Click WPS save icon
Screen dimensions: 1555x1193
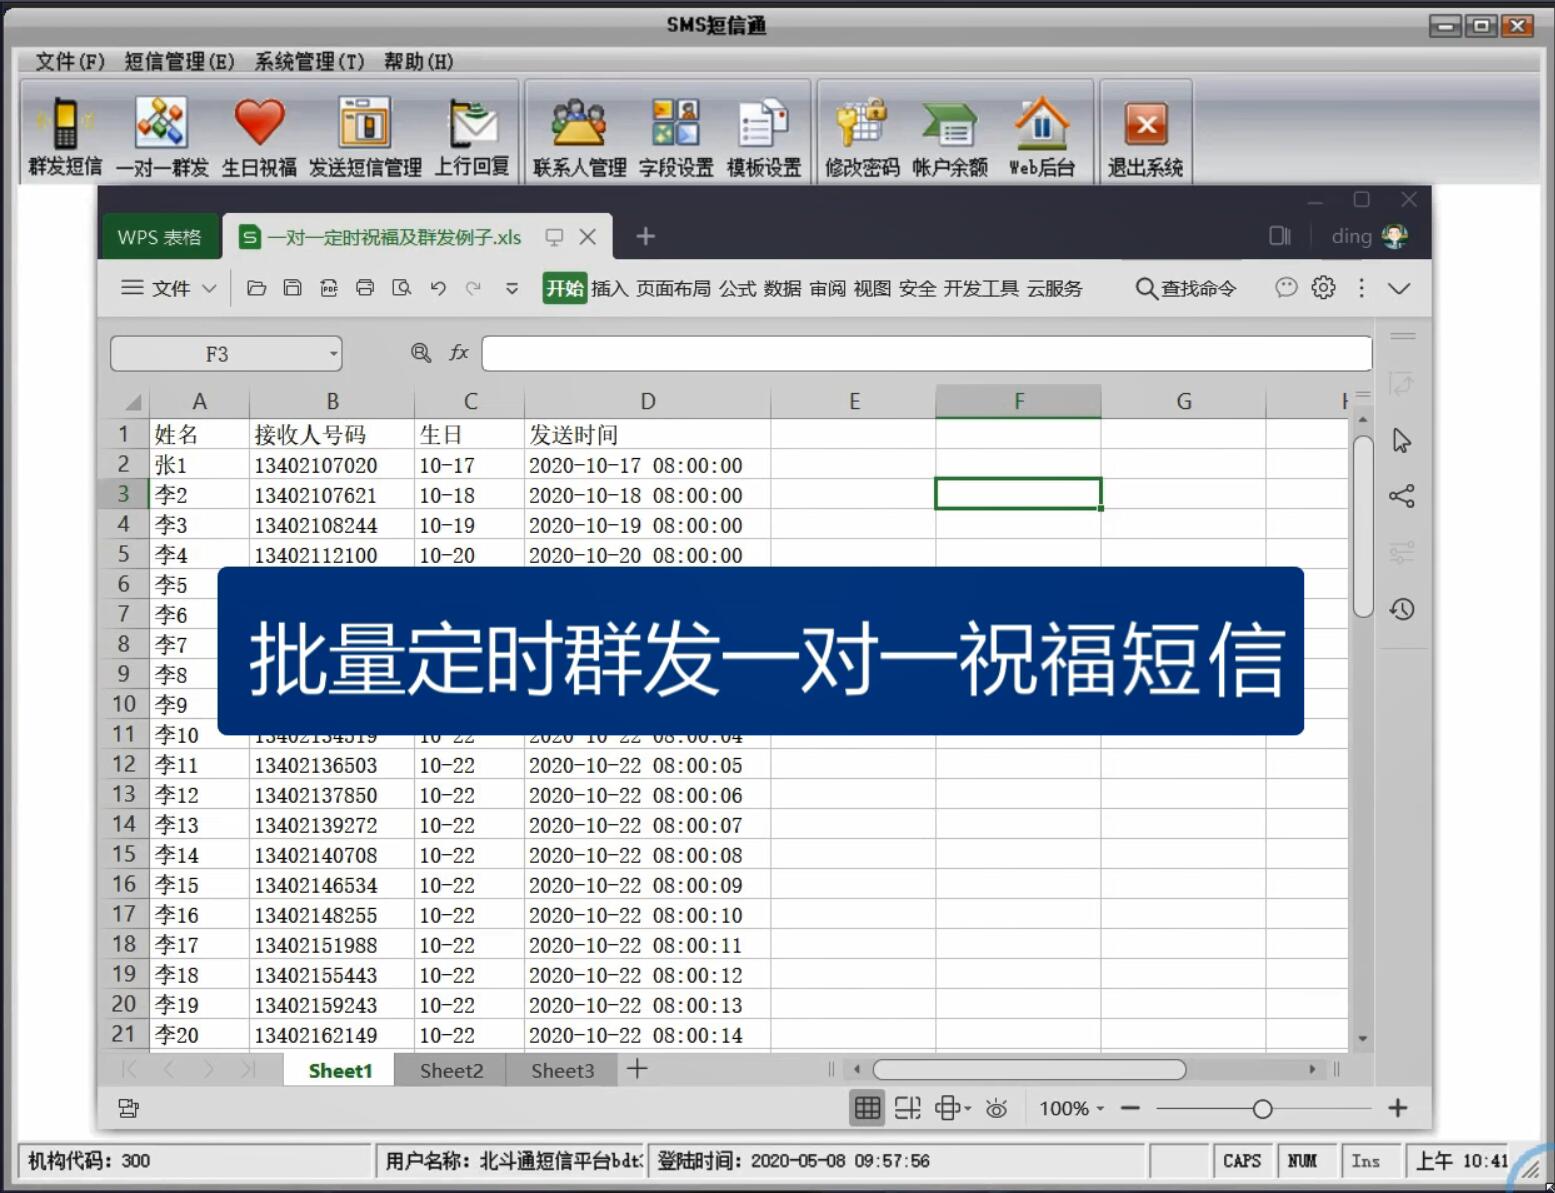[x=292, y=288]
